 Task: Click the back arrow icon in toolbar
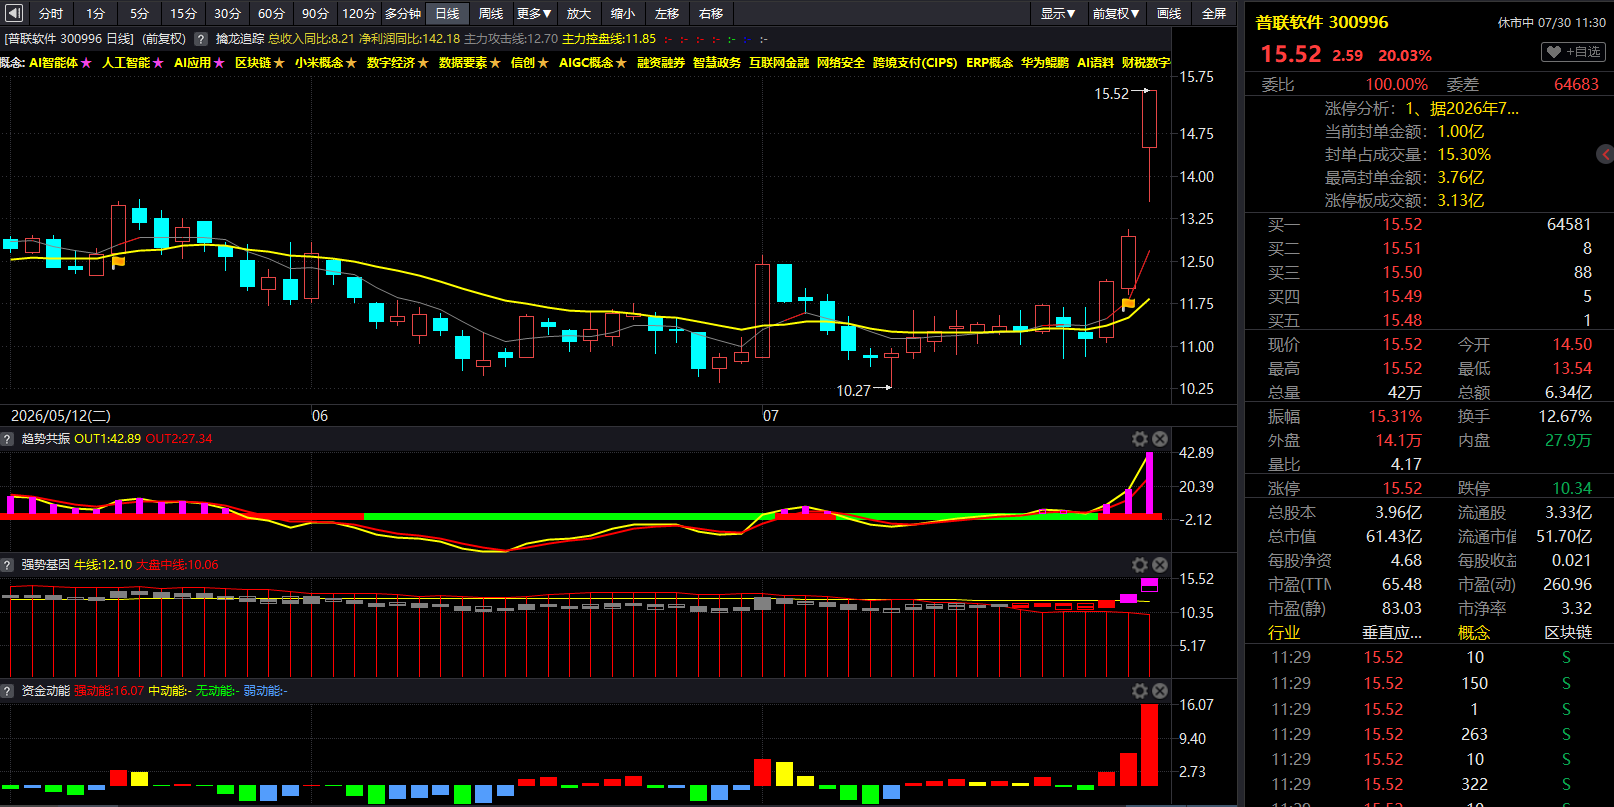[x=14, y=13]
